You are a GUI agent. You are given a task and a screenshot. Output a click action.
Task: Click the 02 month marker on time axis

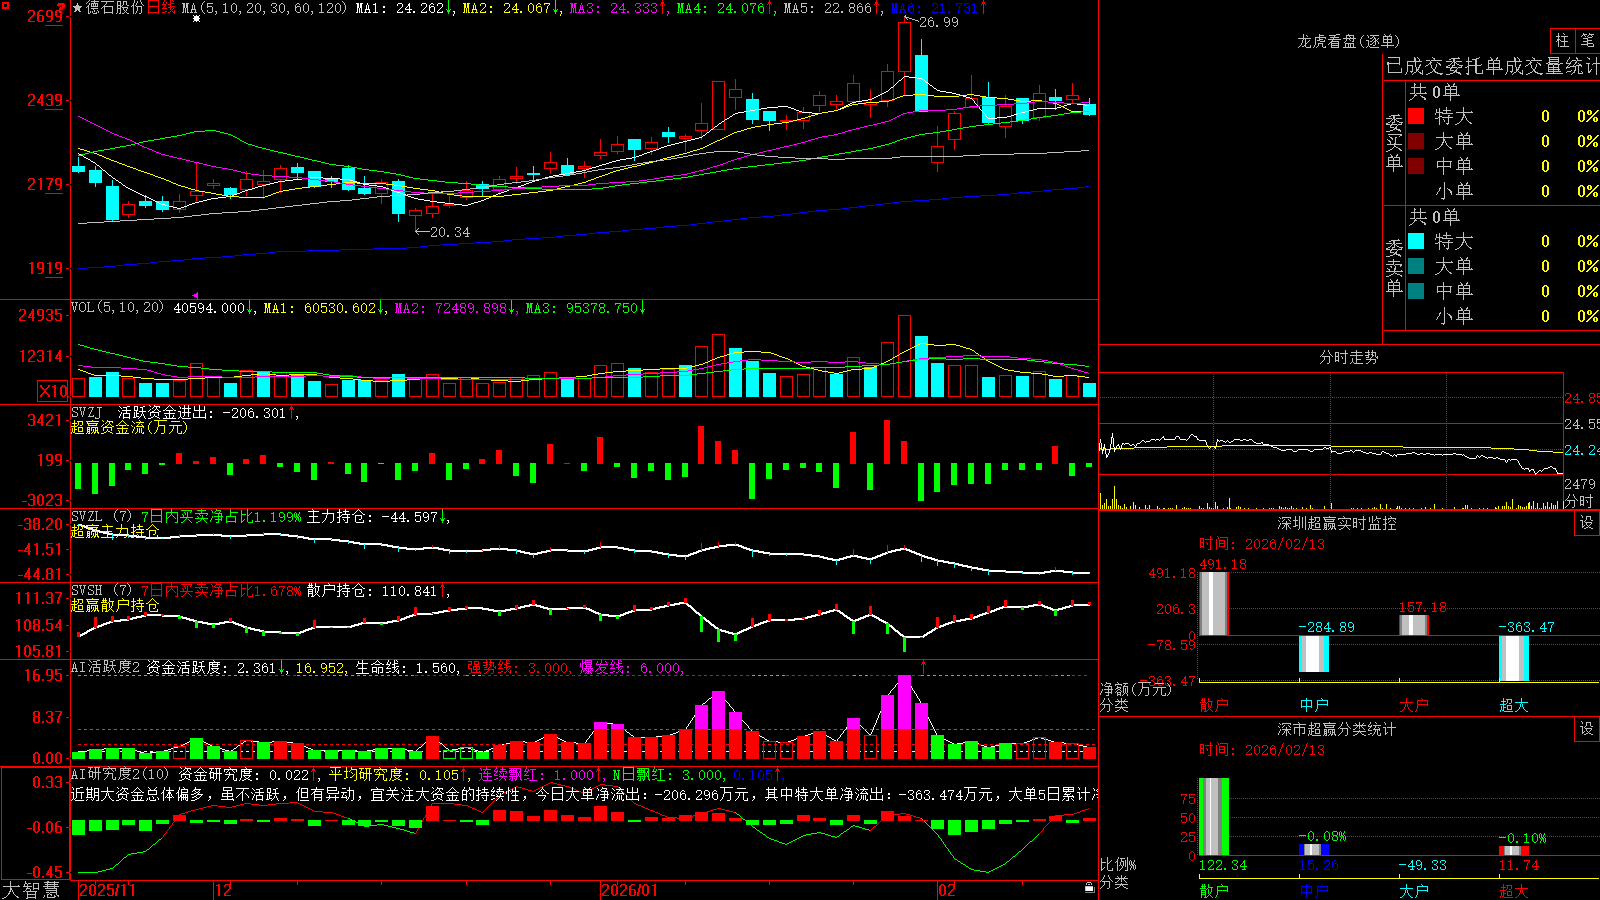946,890
